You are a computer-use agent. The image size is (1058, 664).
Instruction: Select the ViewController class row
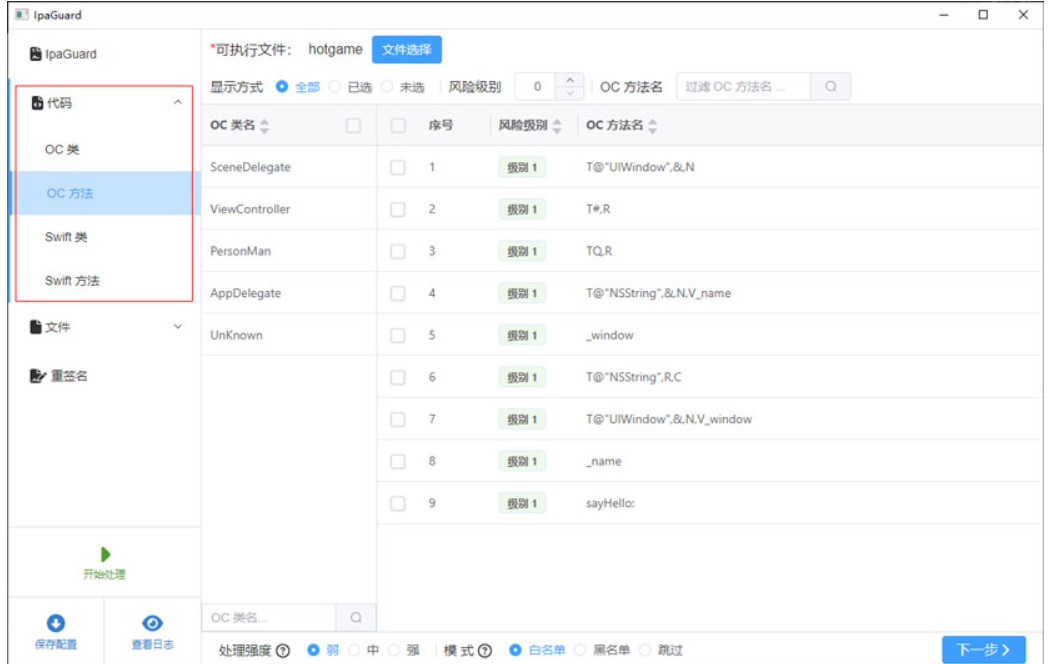click(289, 209)
